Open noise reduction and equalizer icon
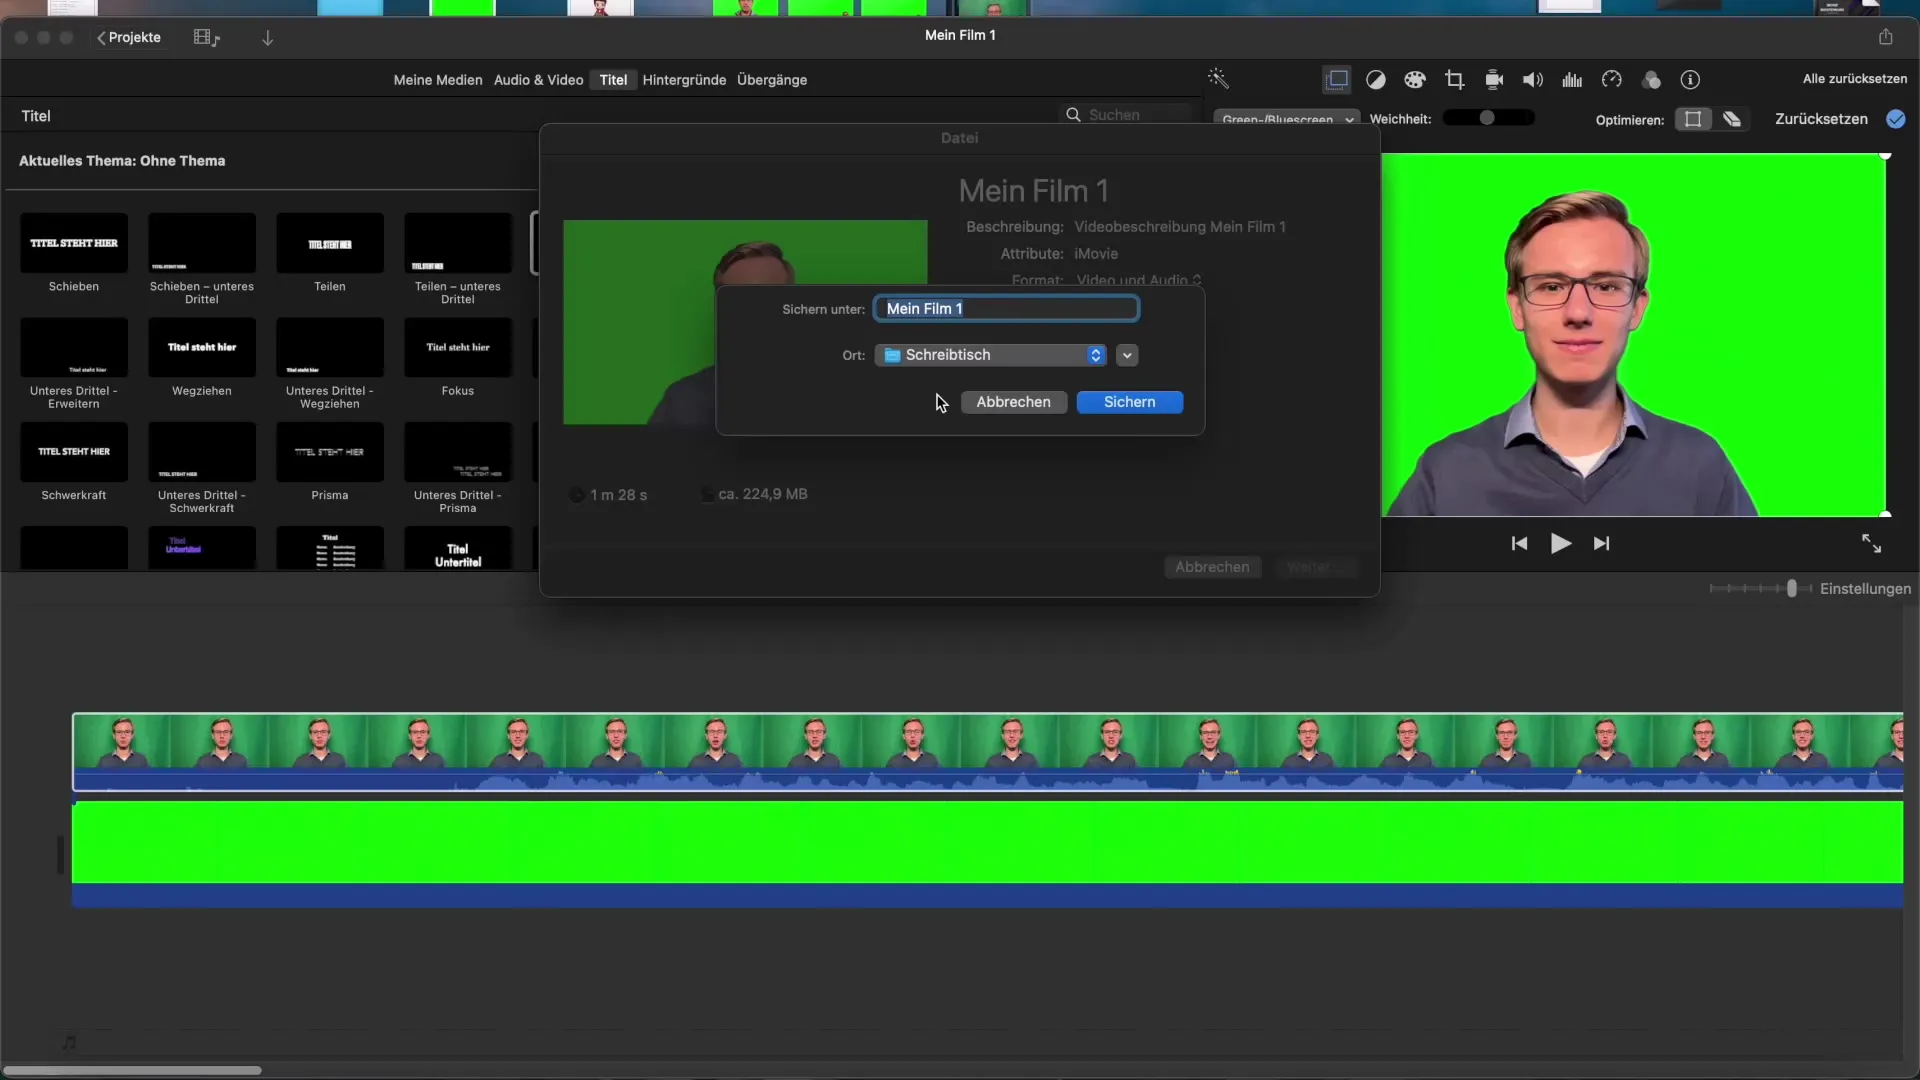 (x=1572, y=80)
